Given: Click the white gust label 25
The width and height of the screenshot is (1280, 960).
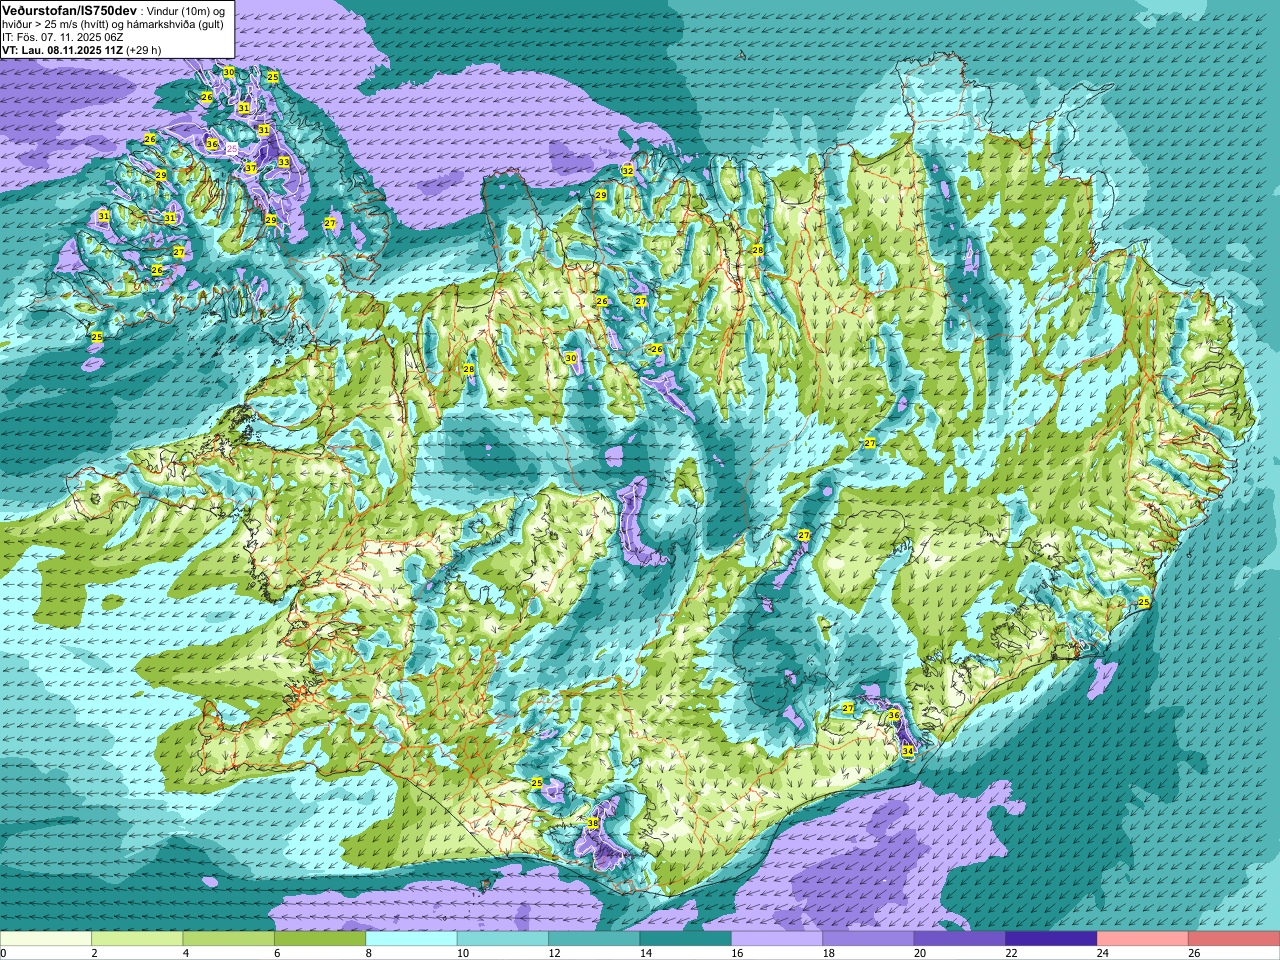Looking at the screenshot, I should (x=232, y=148).
